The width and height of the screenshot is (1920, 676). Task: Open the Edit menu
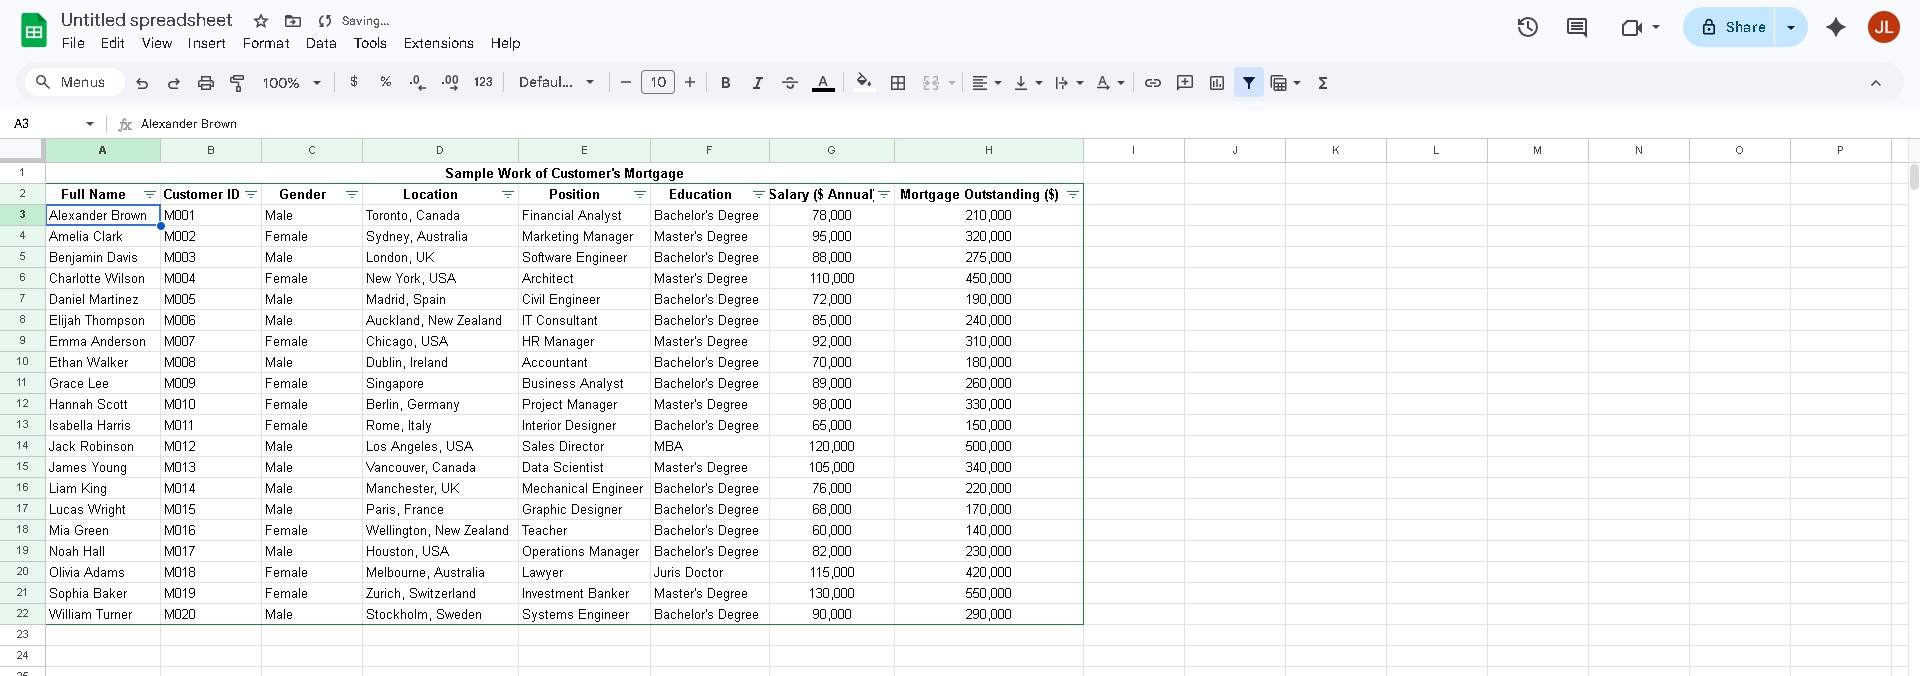point(113,43)
